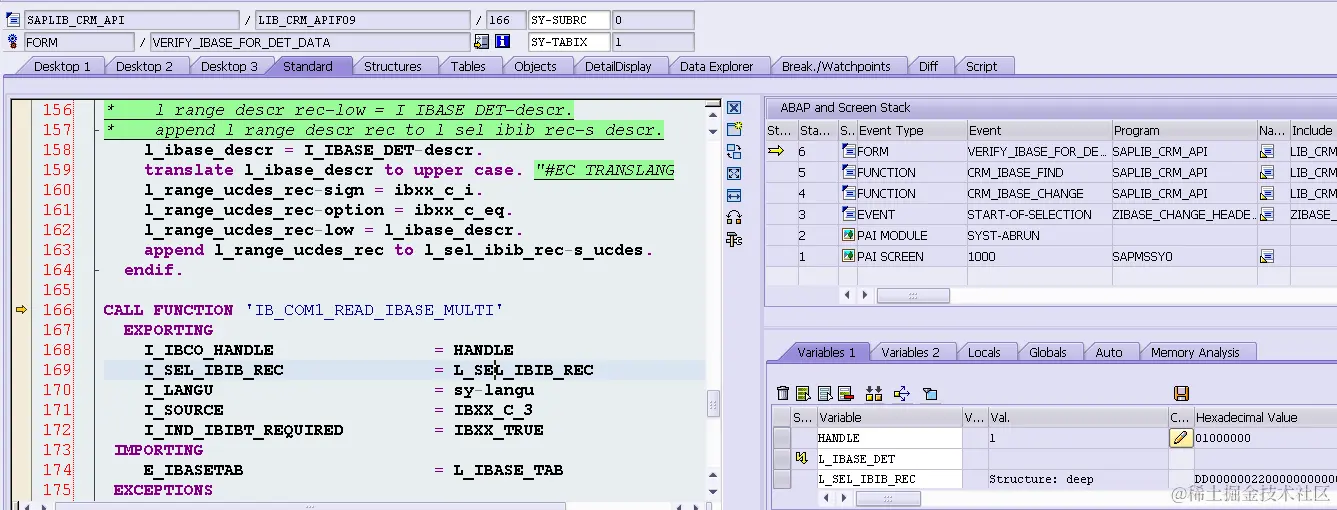Click the Variable column header
Viewport: 1337px width, 510px height.
click(889, 417)
